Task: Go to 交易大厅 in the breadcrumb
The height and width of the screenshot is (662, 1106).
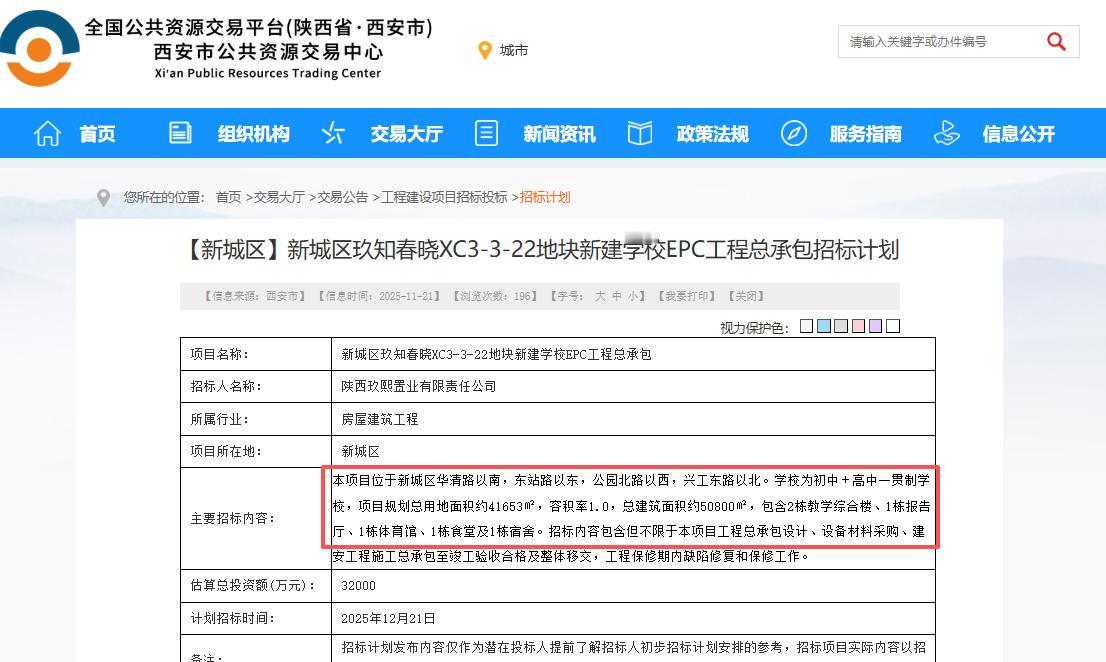Action: 279,197
